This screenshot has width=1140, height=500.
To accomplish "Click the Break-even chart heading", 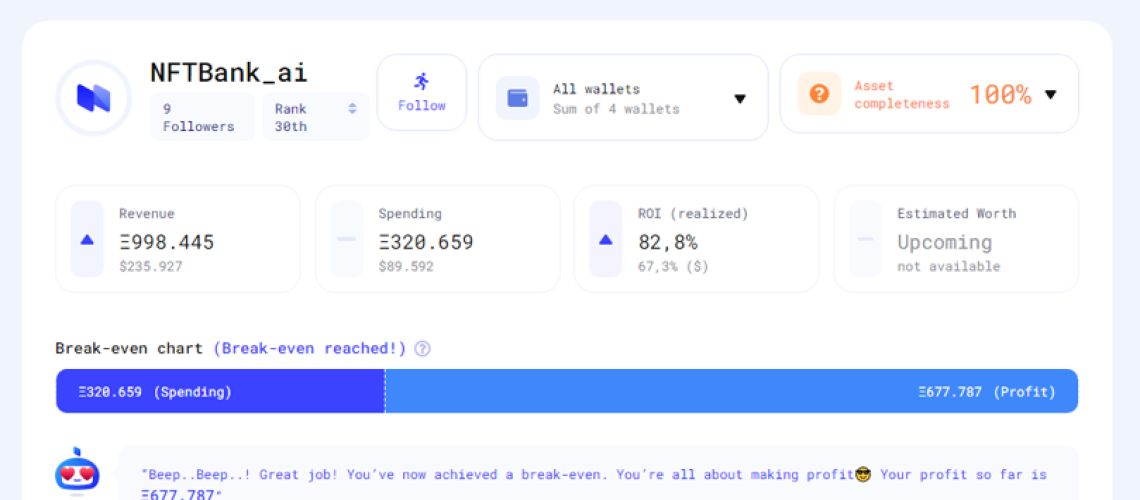I will point(129,349).
